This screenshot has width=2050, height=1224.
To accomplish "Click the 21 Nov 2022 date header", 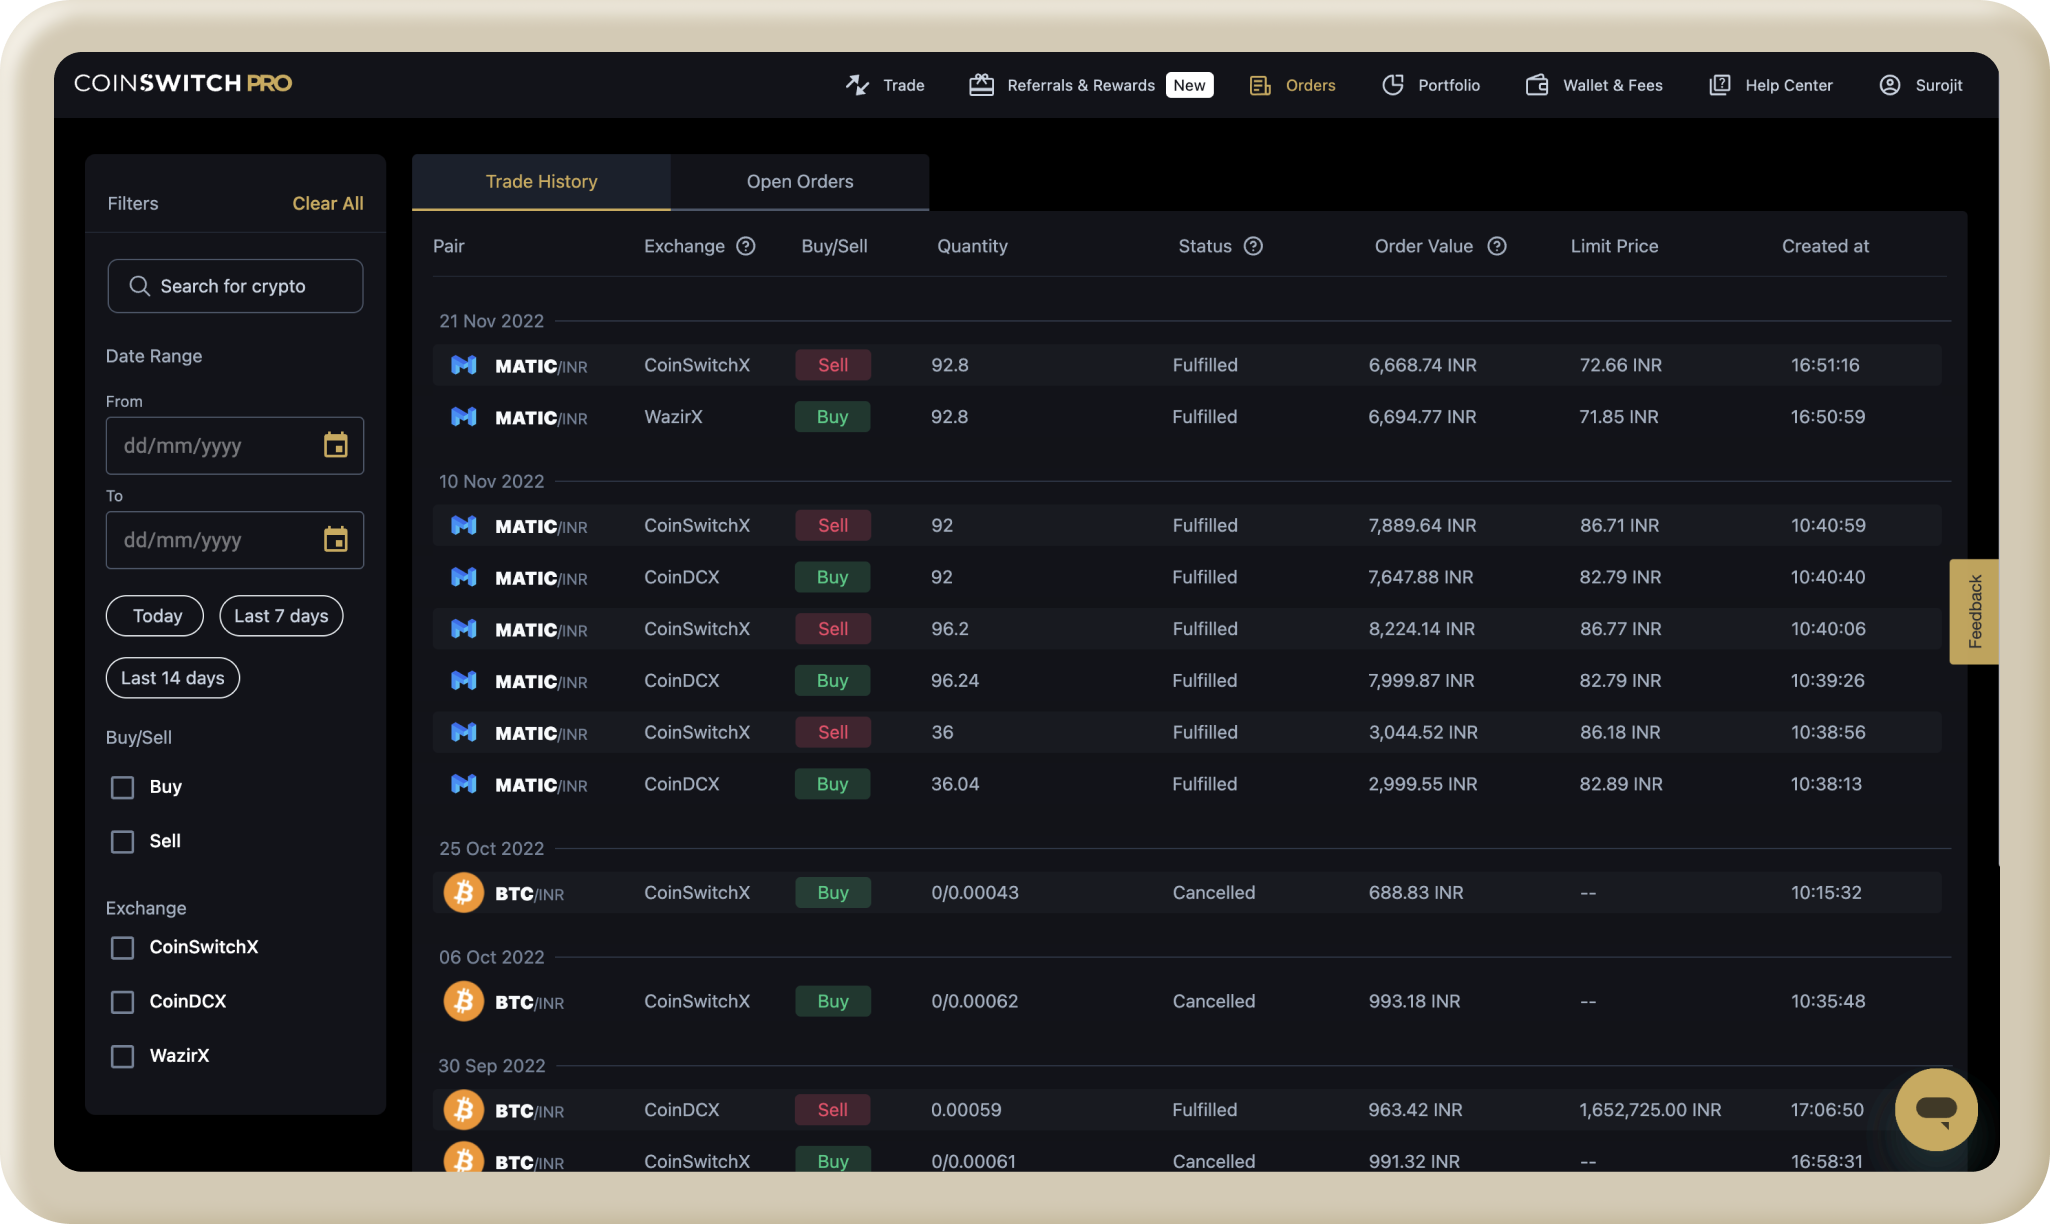I will coord(492,321).
